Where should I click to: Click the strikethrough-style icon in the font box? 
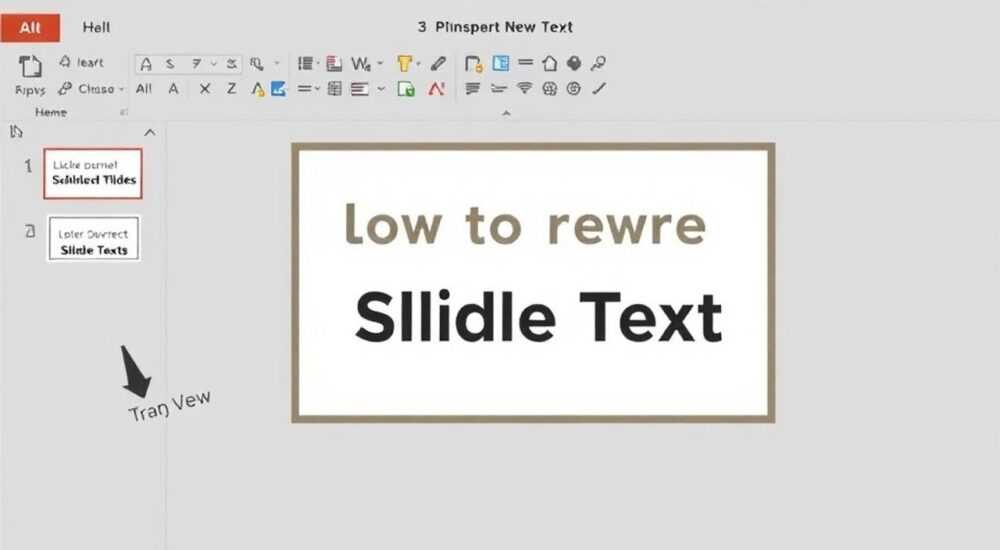[x=232, y=63]
